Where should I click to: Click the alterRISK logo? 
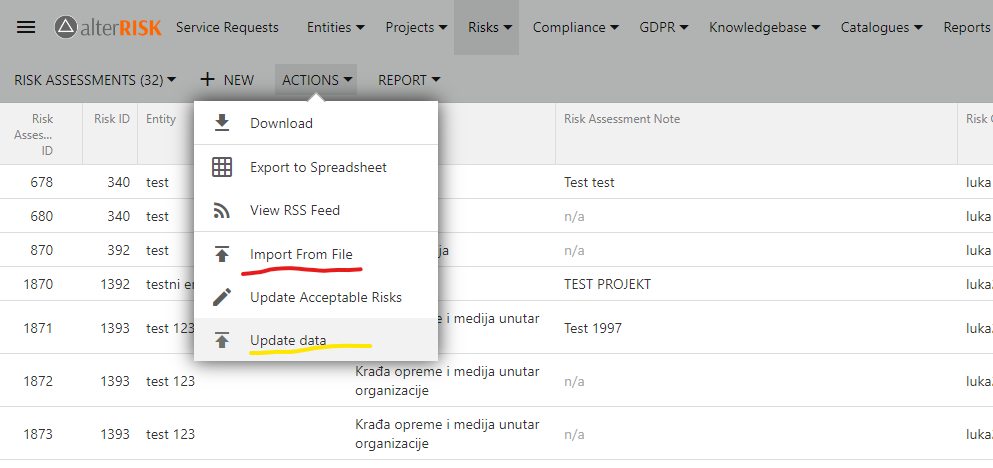tap(108, 27)
